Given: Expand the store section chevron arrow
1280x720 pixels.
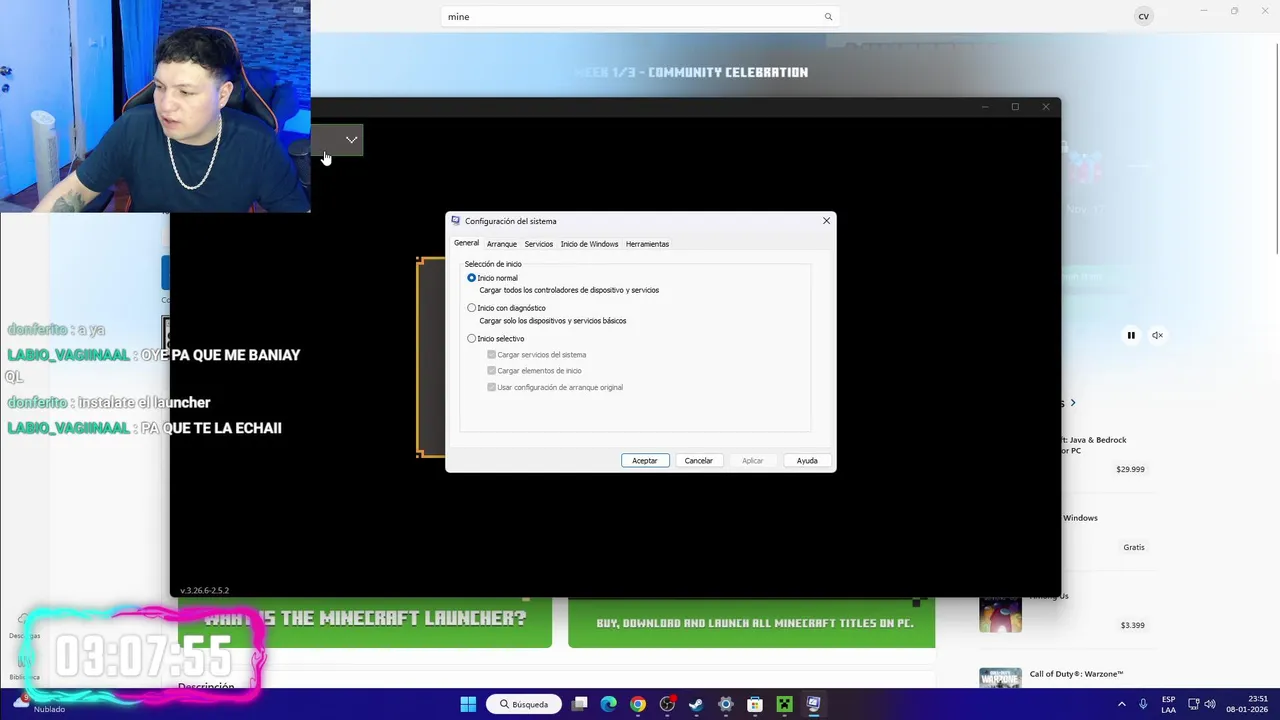Looking at the screenshot, I should pyautogui.click(x=1073, y=403).
